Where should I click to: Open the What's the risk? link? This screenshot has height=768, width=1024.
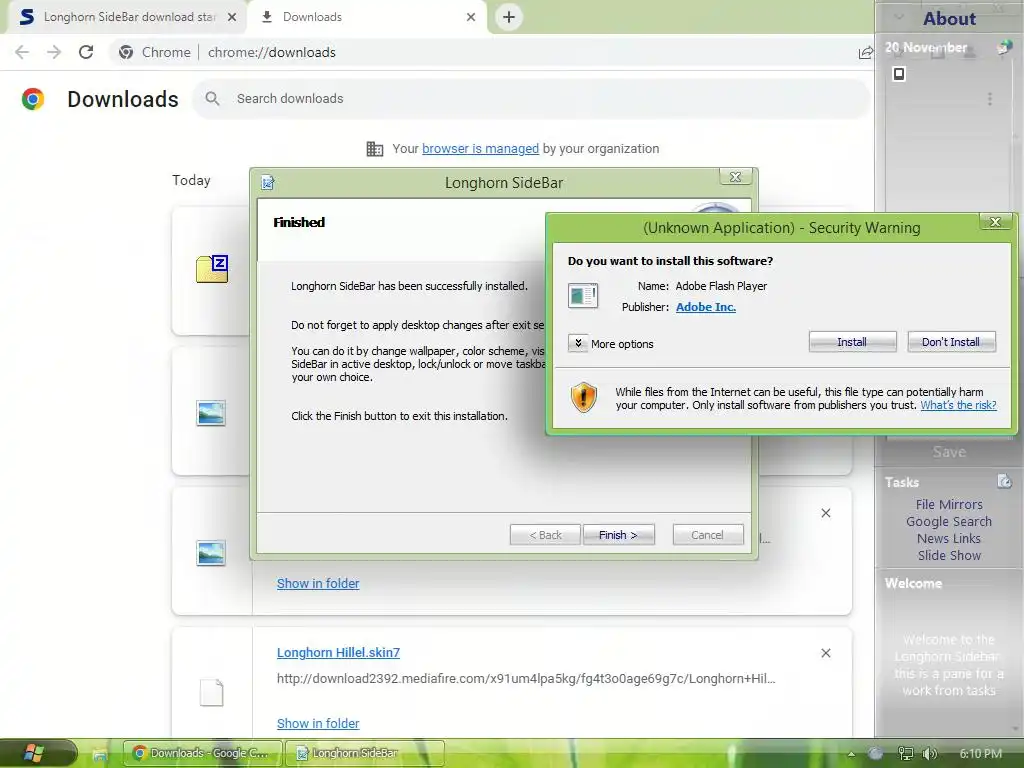(x=958, y=405)
